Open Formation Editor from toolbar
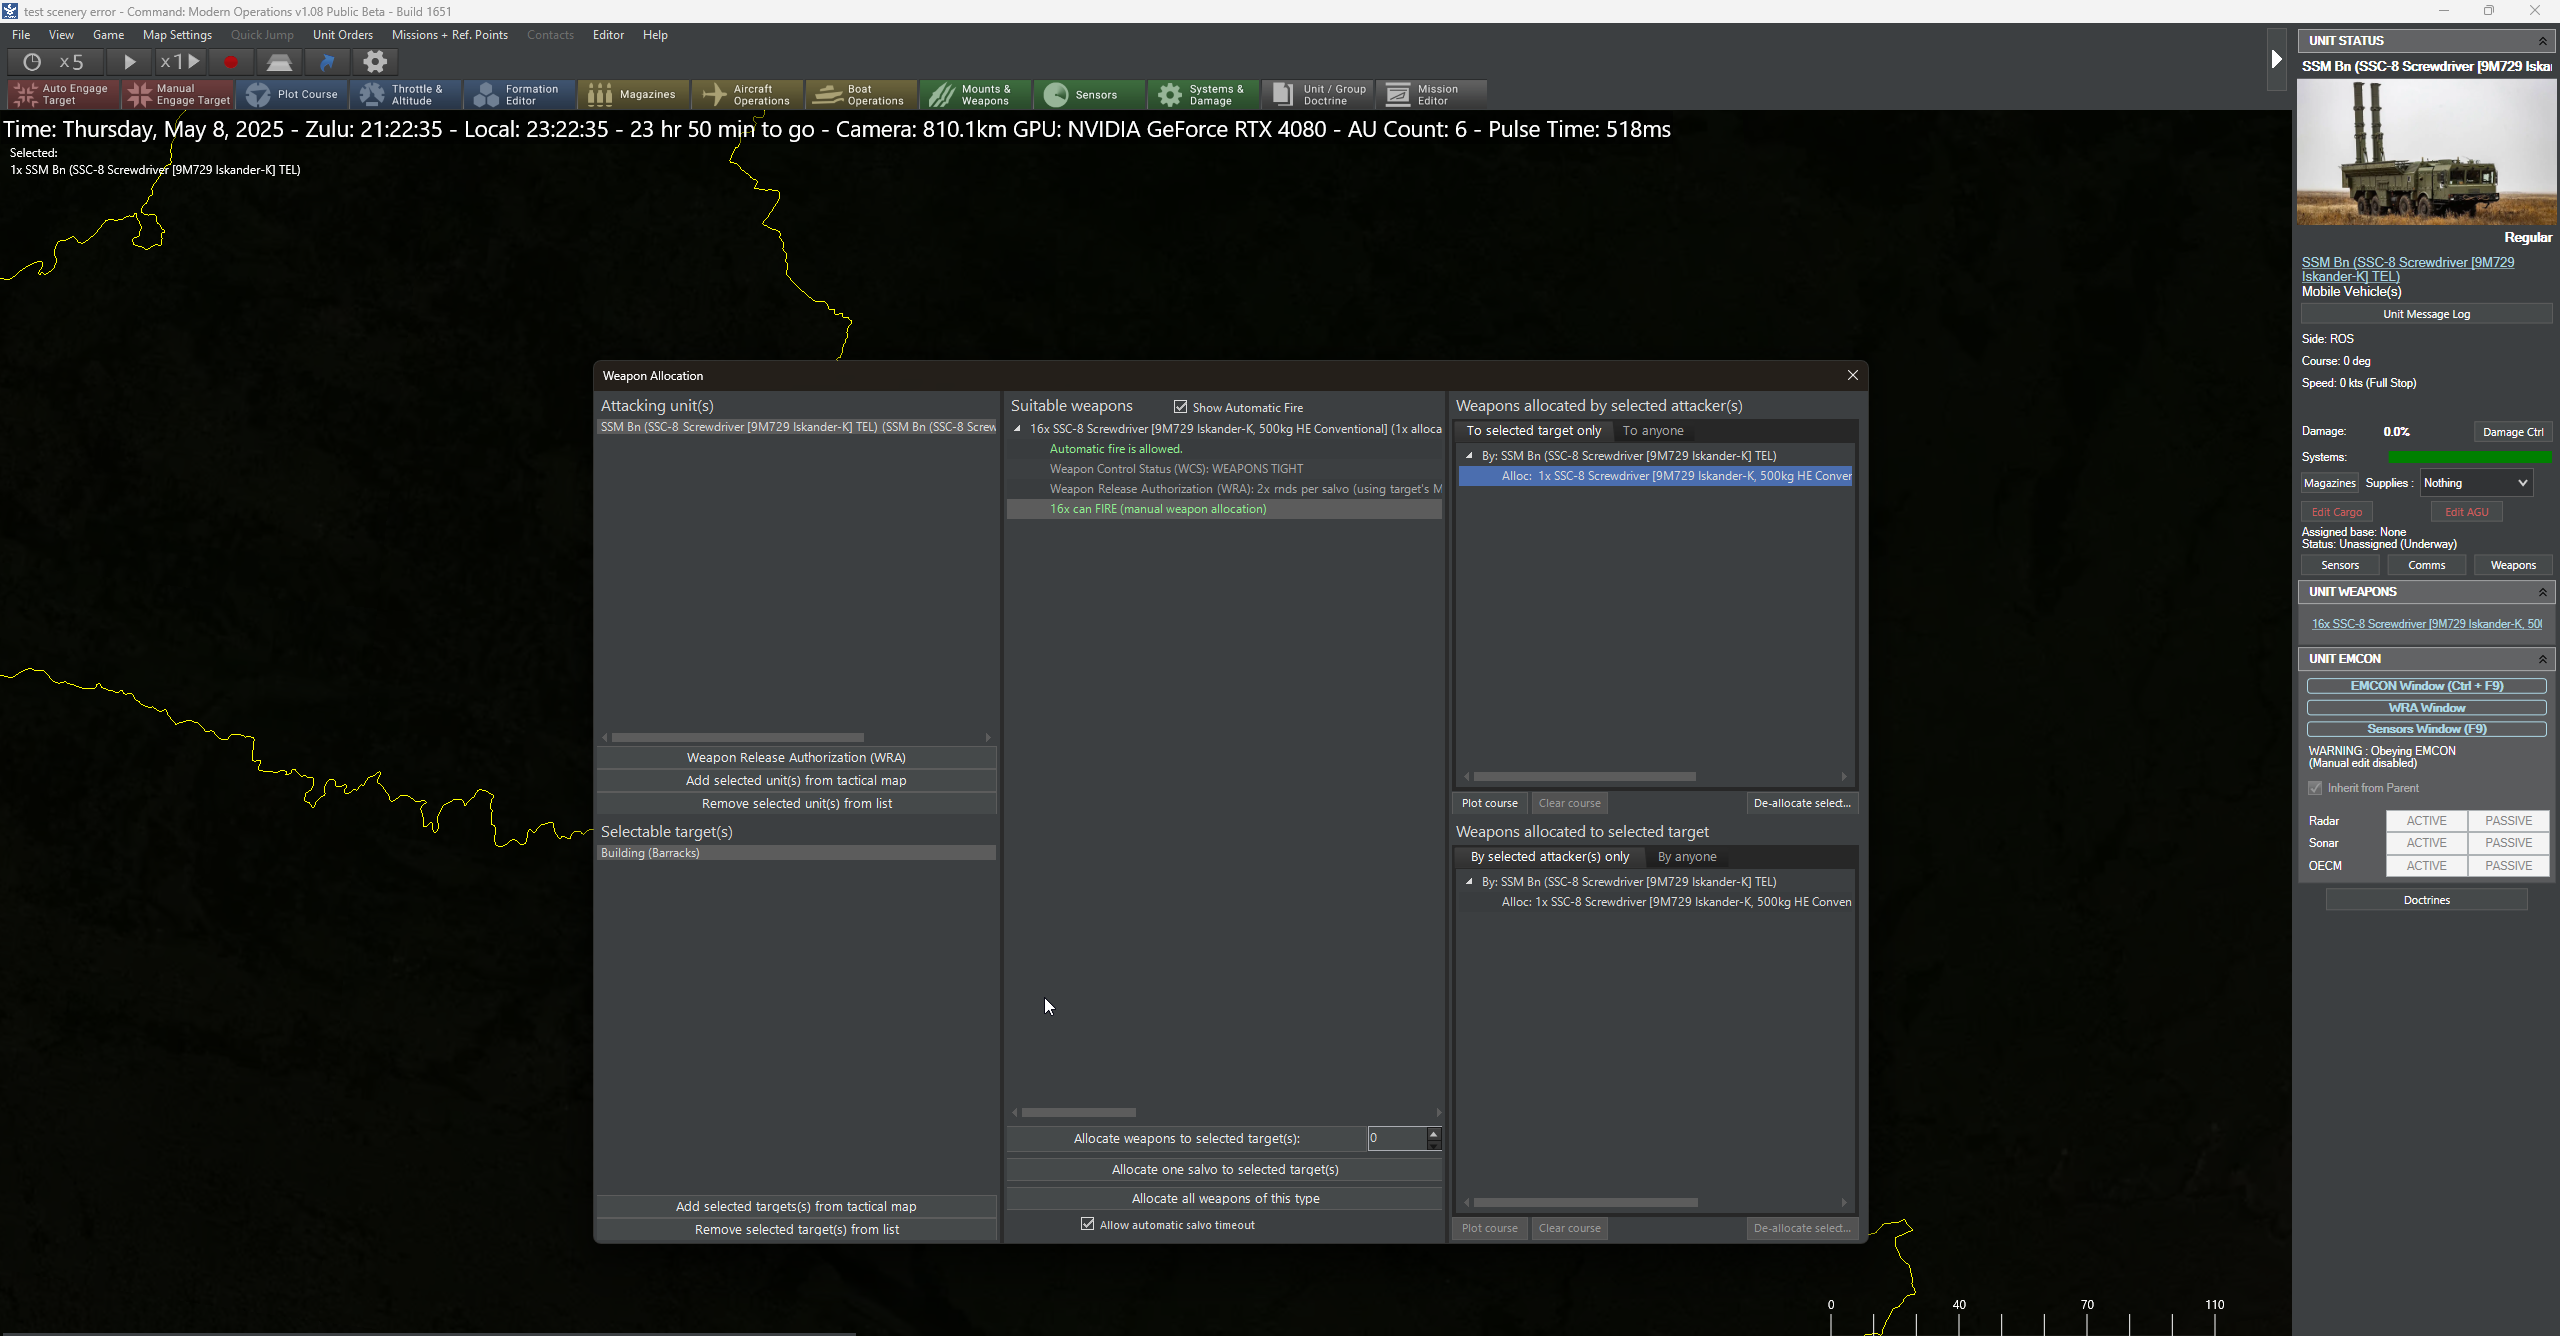The image size is (2560, 1336). point(519,95)
